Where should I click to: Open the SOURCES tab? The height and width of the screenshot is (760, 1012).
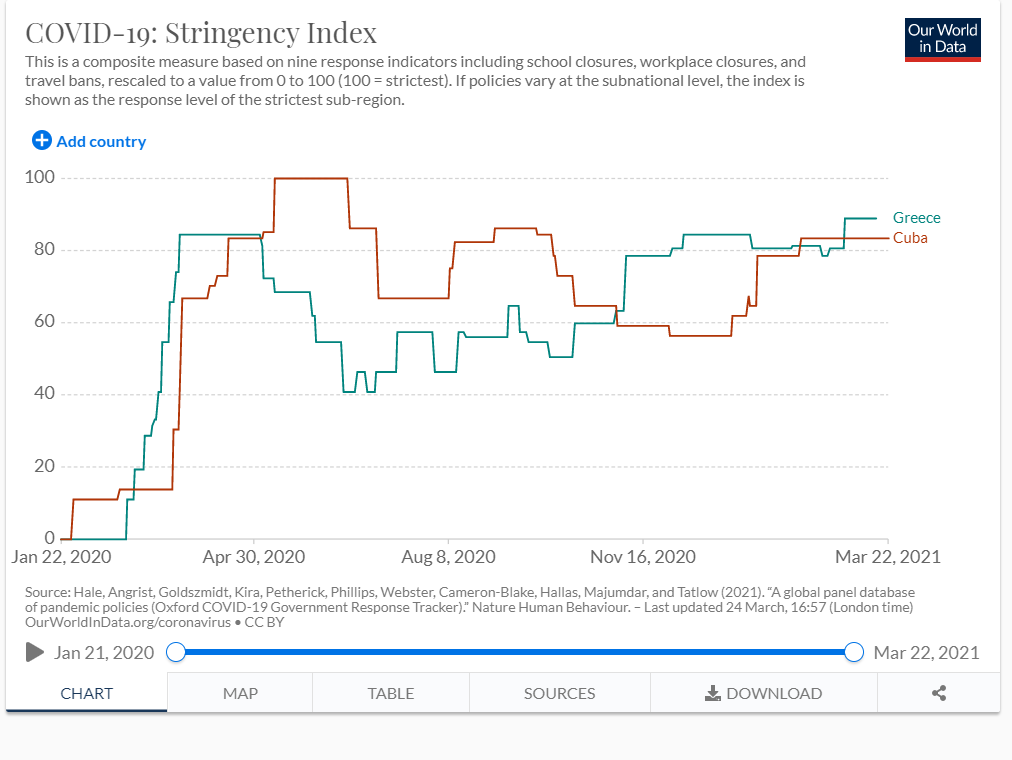point(559,693)
